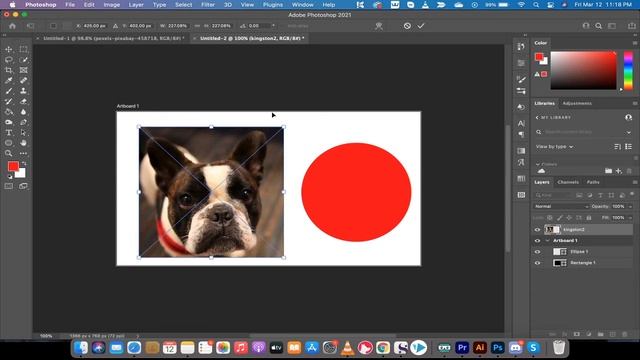Toggle layer filtering switch in Layers panel
Viewport: 640px width, 360px height.
coord(632,195)
